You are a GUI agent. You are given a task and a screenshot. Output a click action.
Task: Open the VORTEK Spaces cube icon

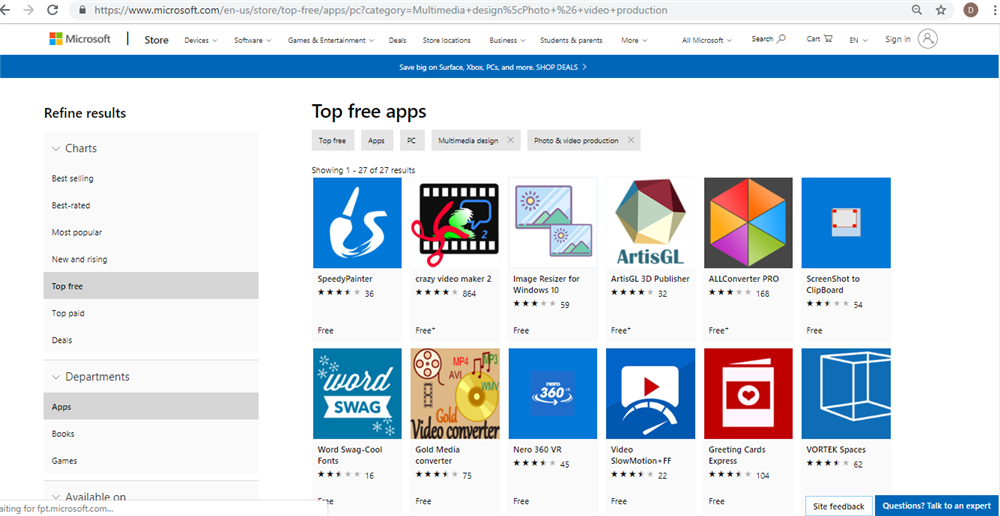tap(846, 394)
